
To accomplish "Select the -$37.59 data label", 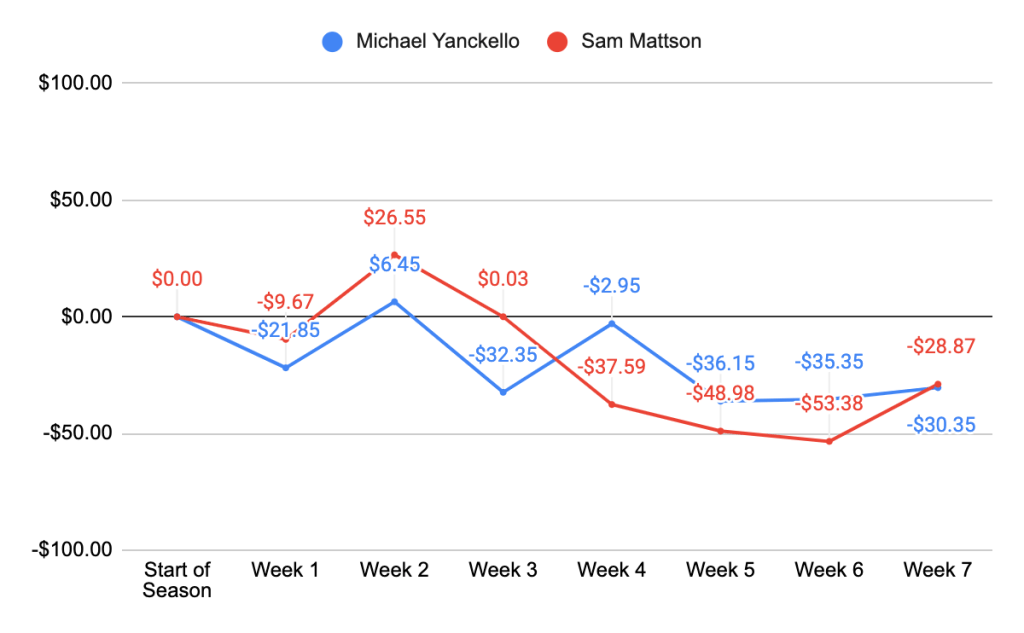I will tap(612, 367).
